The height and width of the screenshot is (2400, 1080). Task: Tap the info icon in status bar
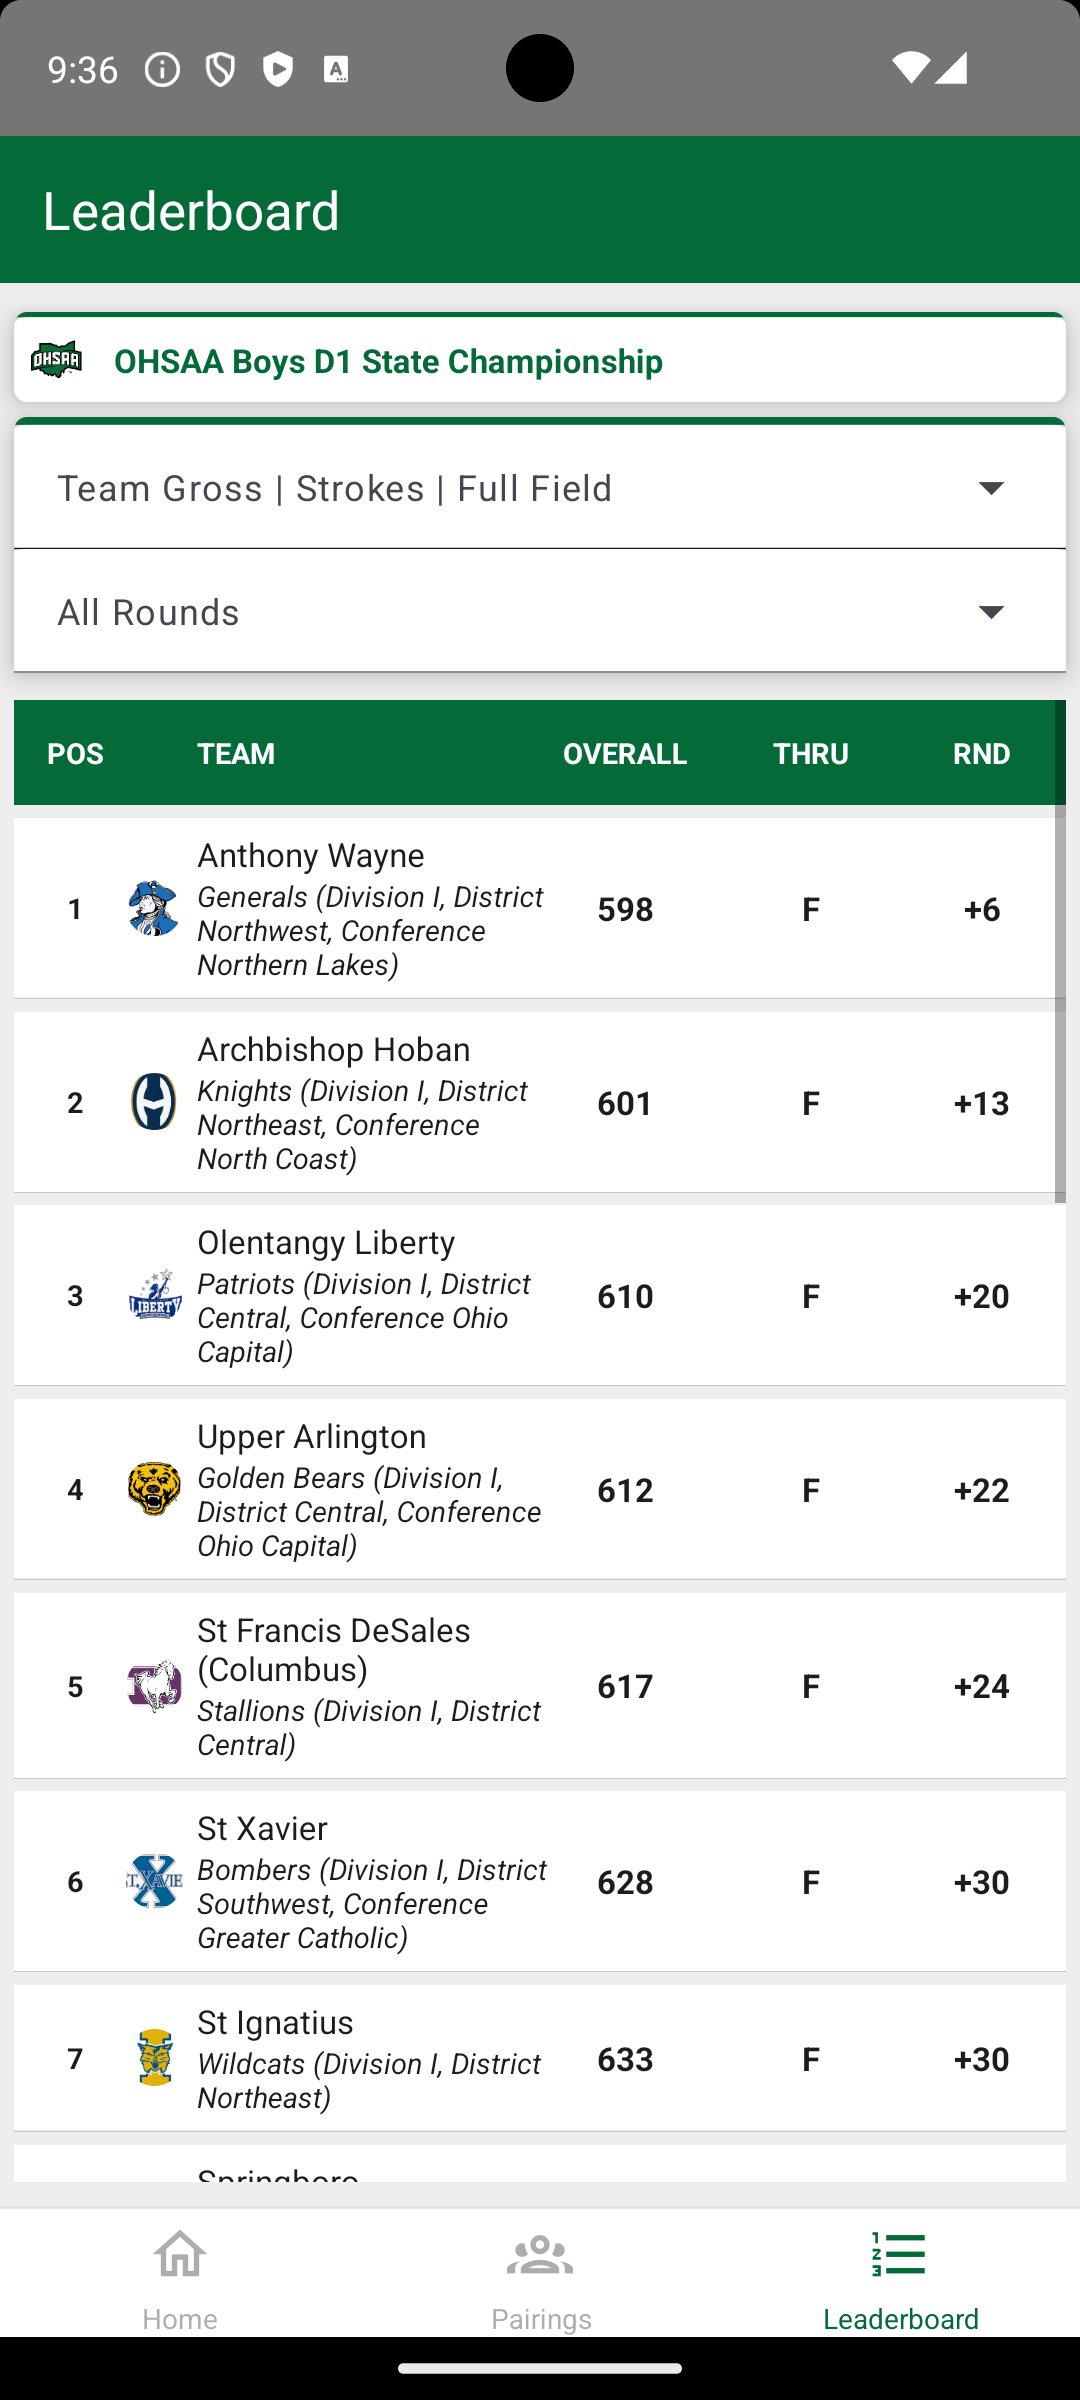coord(162,69)
